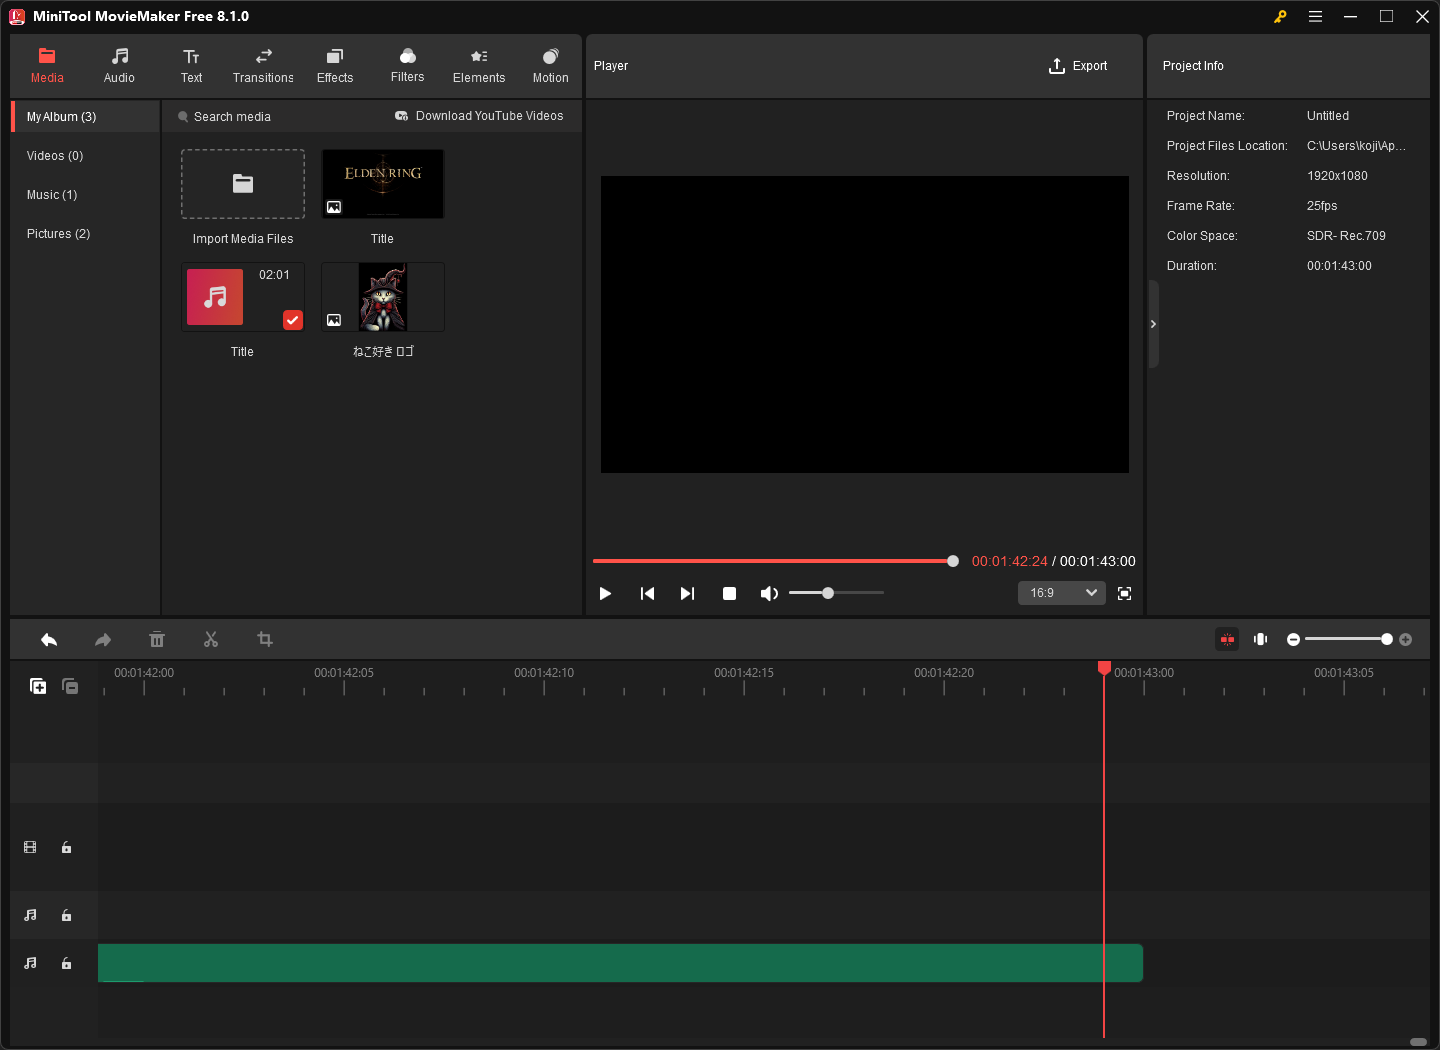Open the Motion tab
The height and width of the screenshot is (1050, 1440).
pos(550,66)
